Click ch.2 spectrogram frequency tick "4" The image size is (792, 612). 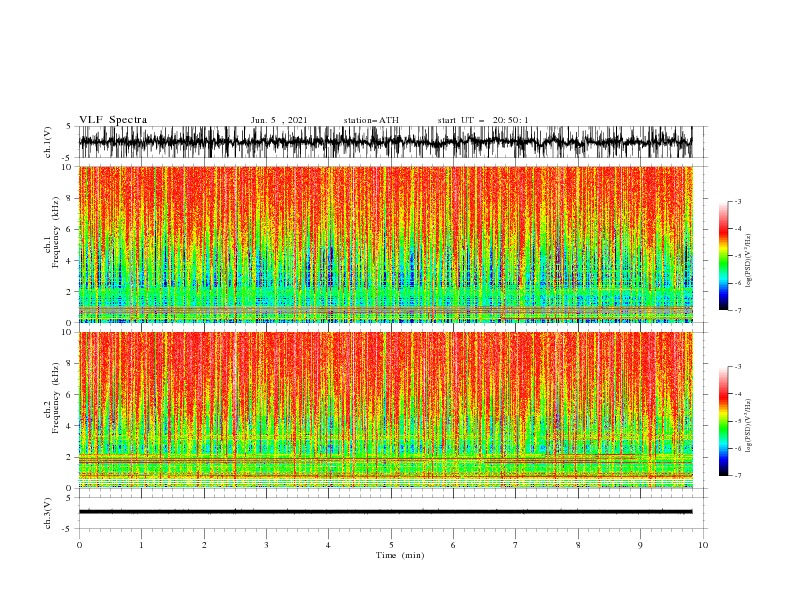[x=69, y=426]
